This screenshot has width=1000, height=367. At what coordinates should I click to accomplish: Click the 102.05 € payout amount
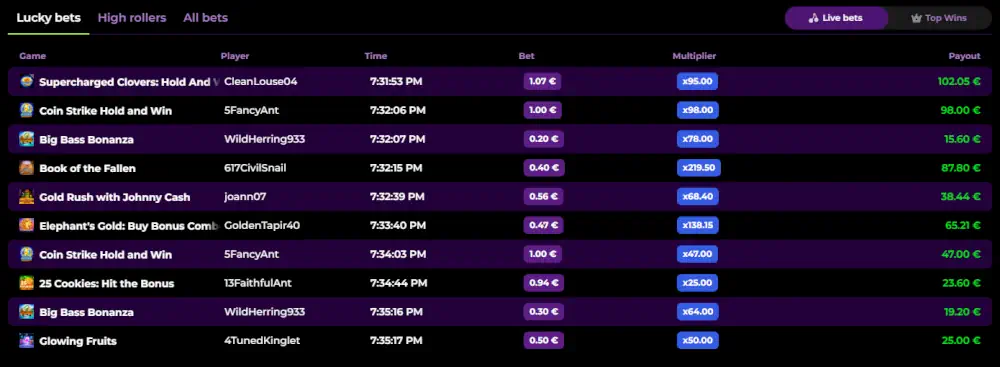[959, 82]
